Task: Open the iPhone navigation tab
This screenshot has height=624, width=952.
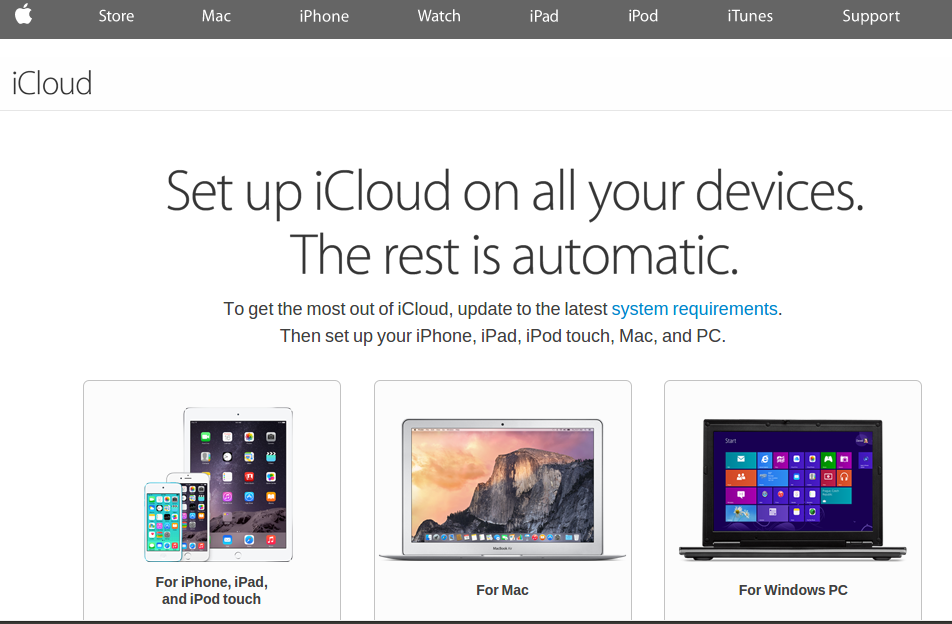Action: (x=324, y=16)
